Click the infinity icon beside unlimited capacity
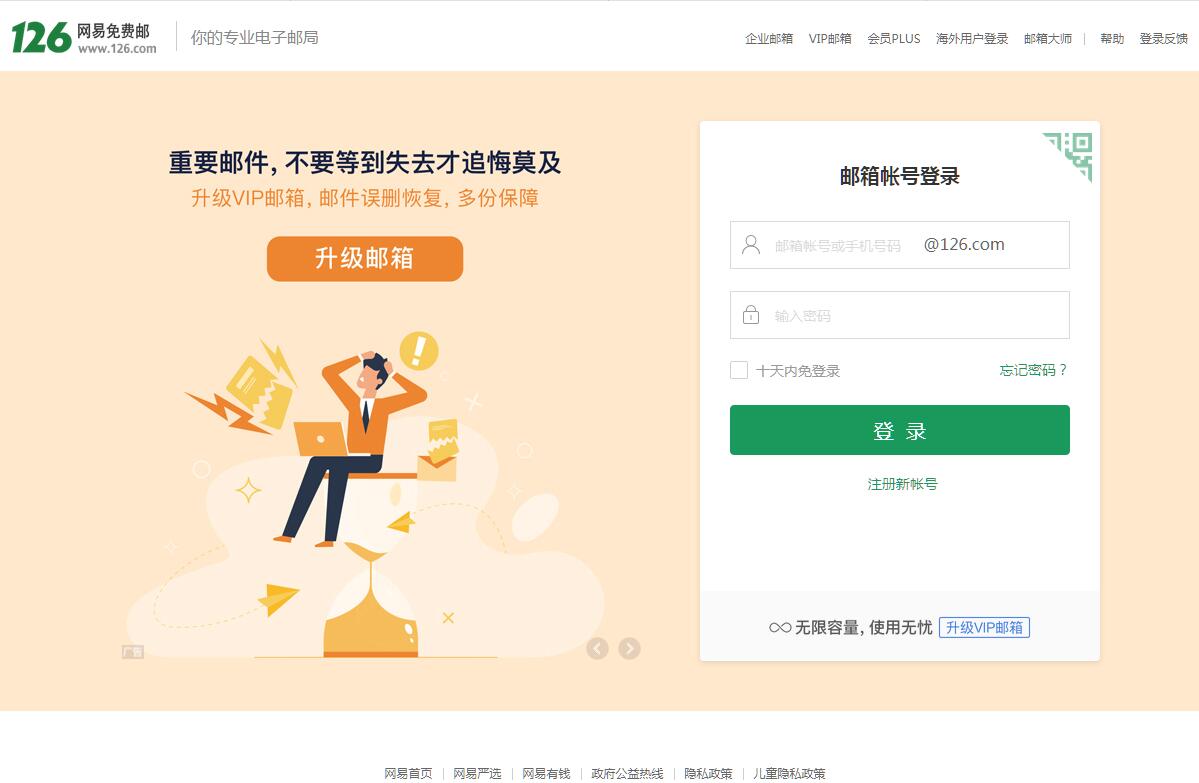The height and width of the screenshot is (783, 1199). tap(780, 628)
